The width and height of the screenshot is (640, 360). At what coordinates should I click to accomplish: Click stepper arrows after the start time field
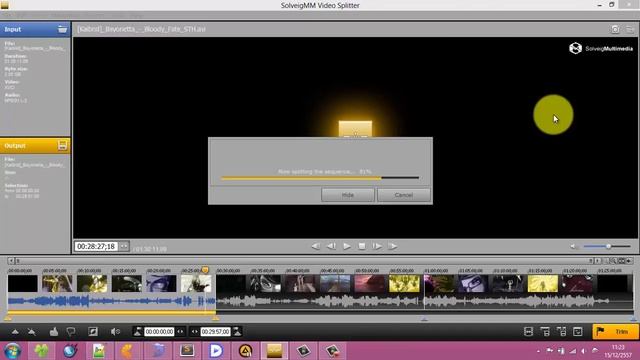tap(180, 332)
